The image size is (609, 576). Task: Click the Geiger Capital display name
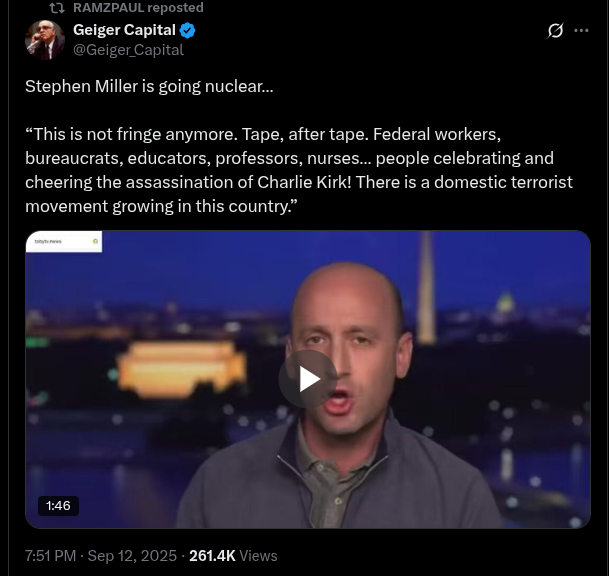pyautogui.click(x=124, y=30)
